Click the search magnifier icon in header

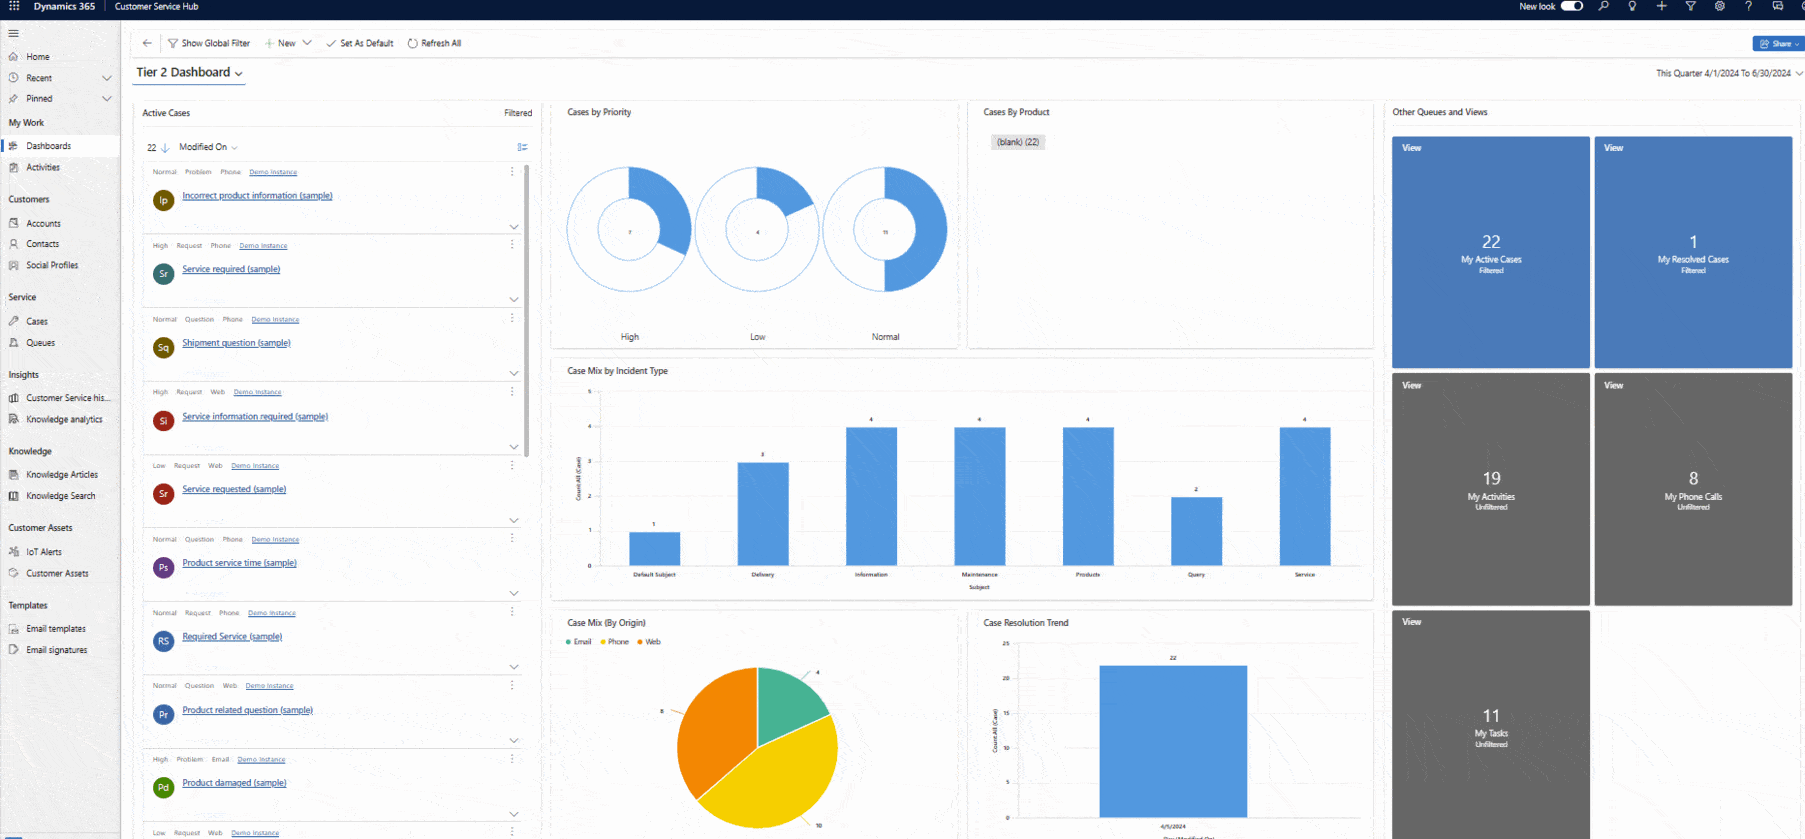point(1604,6)
